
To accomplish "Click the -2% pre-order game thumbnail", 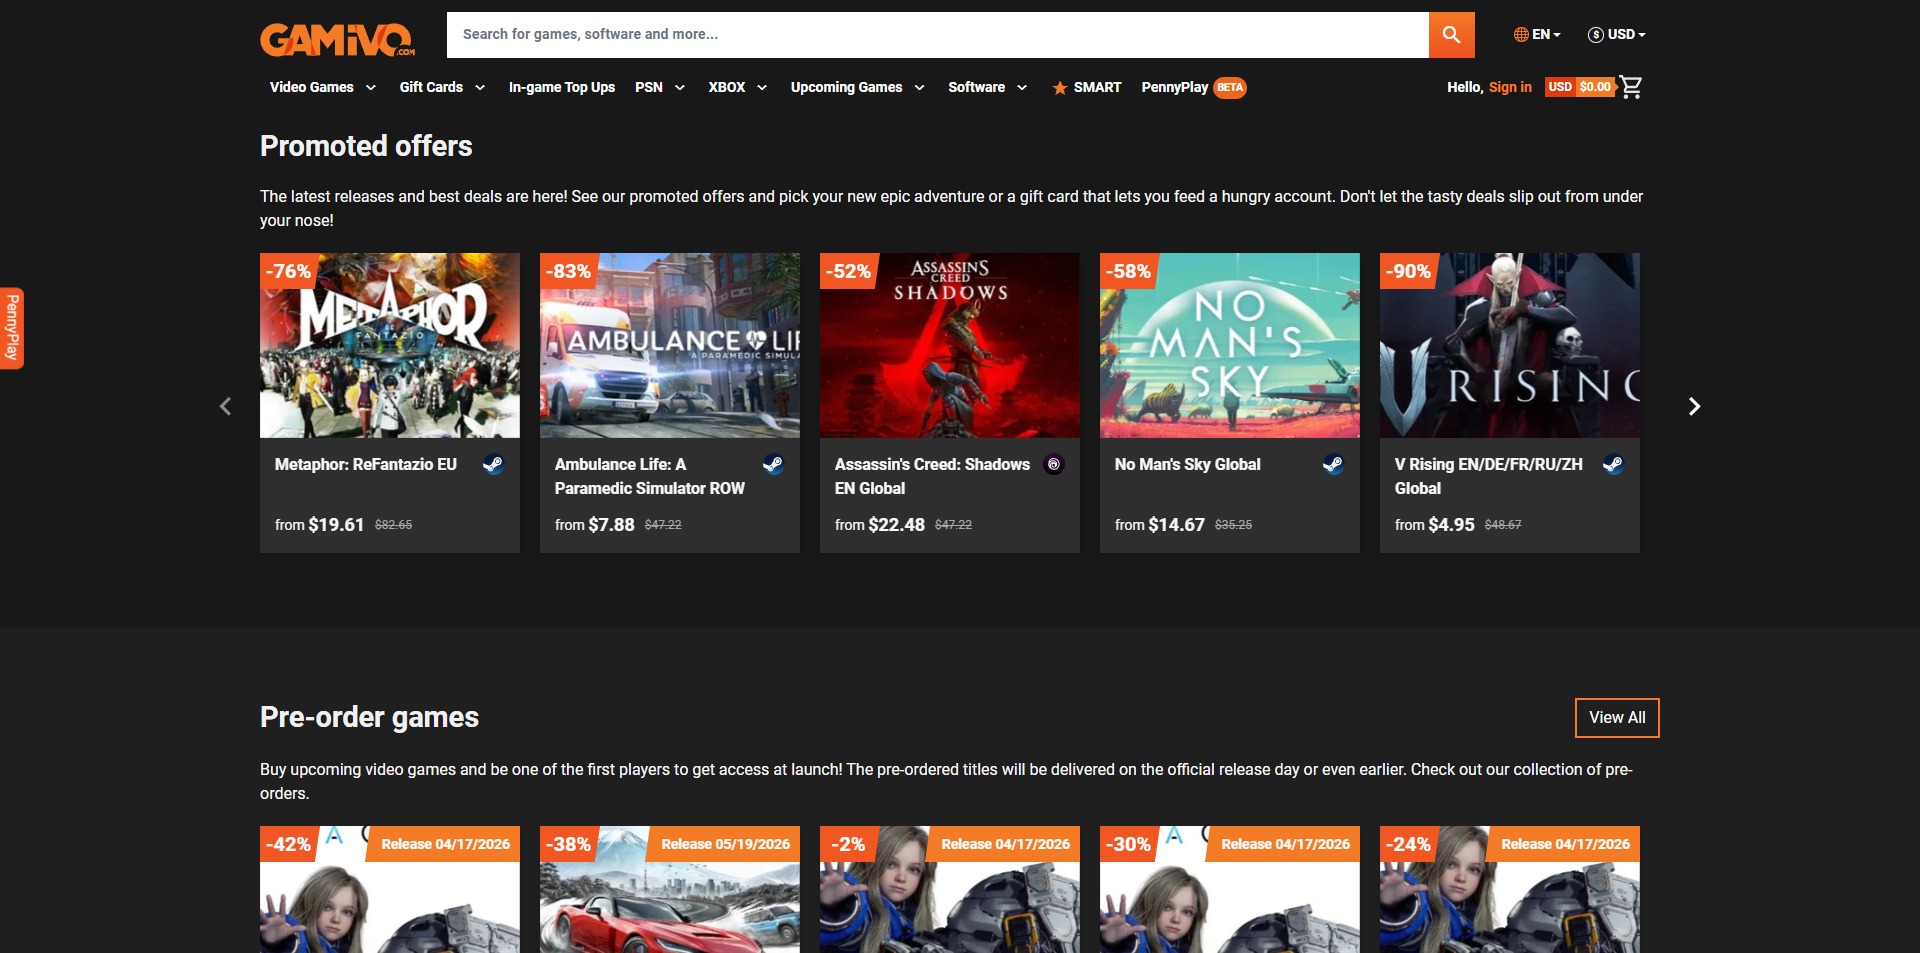I will [x=950, y=890].
